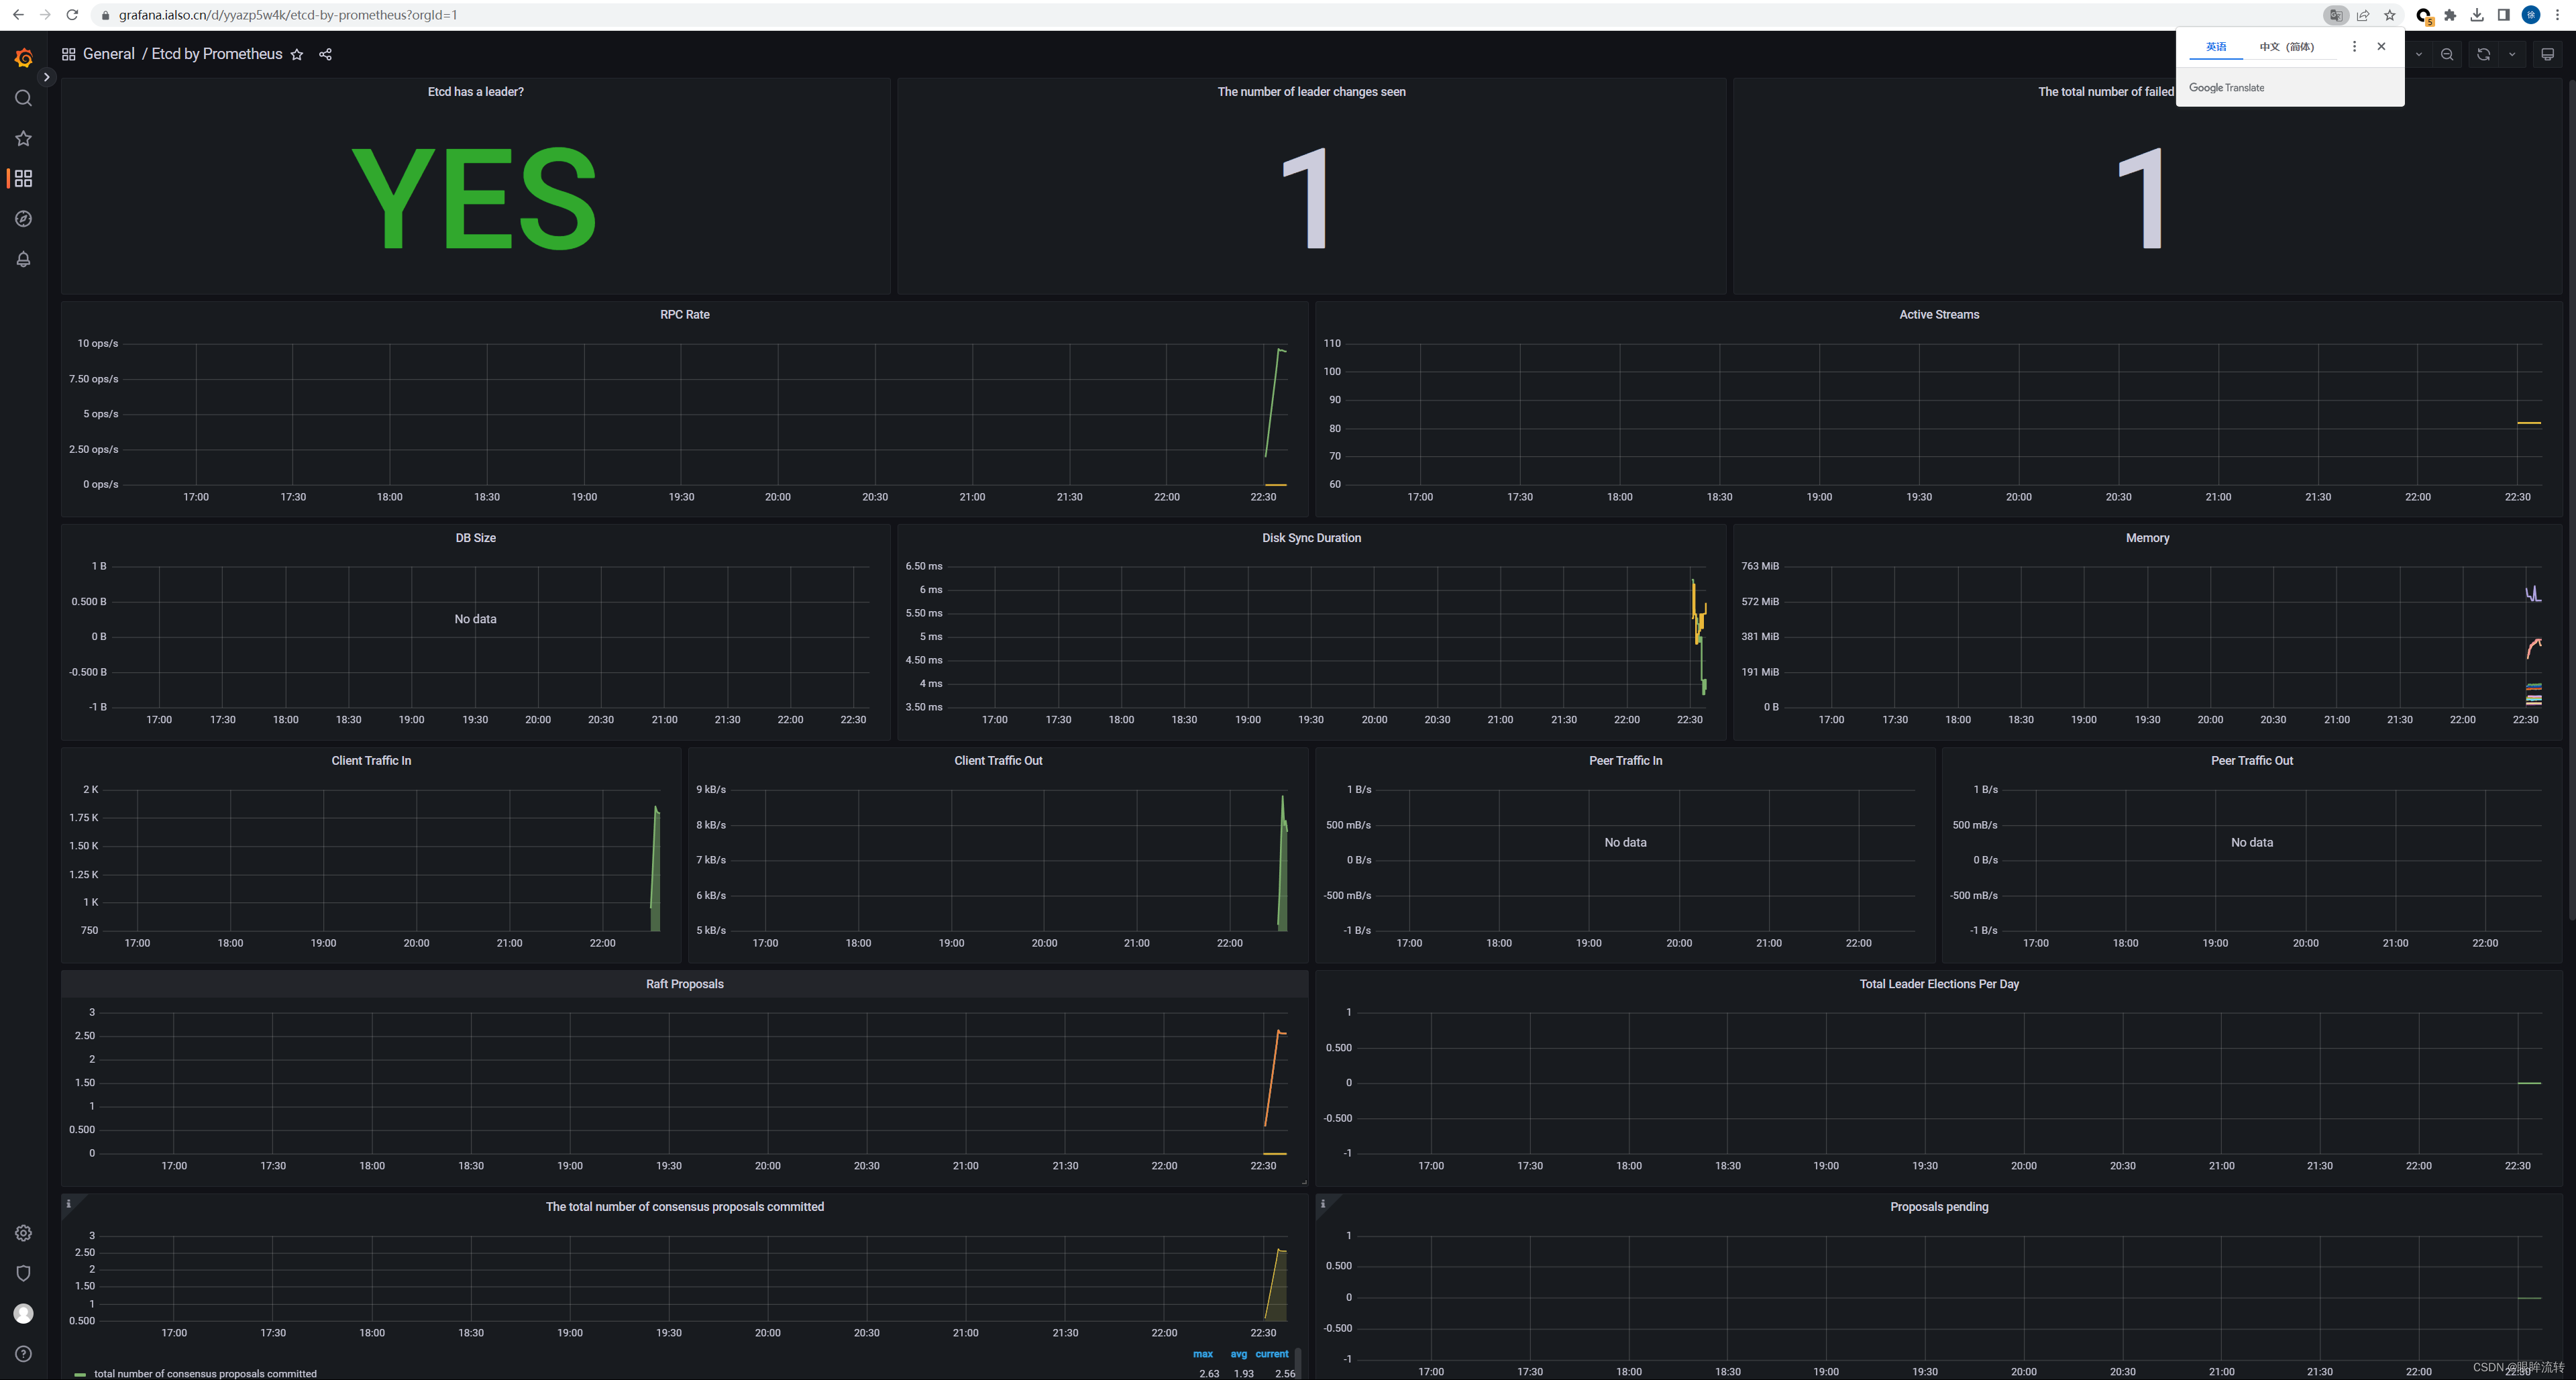Screen dimensions: 2576x1380
Task: Select the 中文（简体） tab in Translate popup
Action: (x=2287, y=47)
